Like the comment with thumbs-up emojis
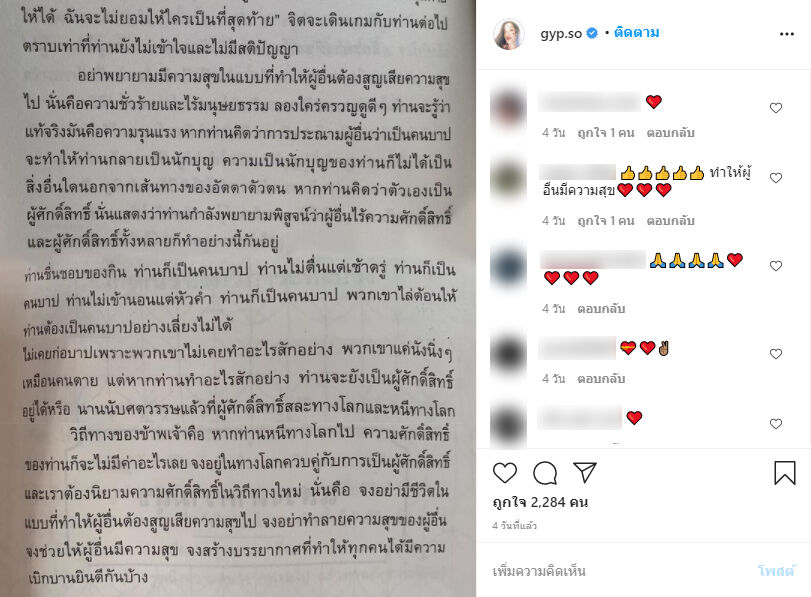This screenshot has width=811, height=597. [775, 178]
